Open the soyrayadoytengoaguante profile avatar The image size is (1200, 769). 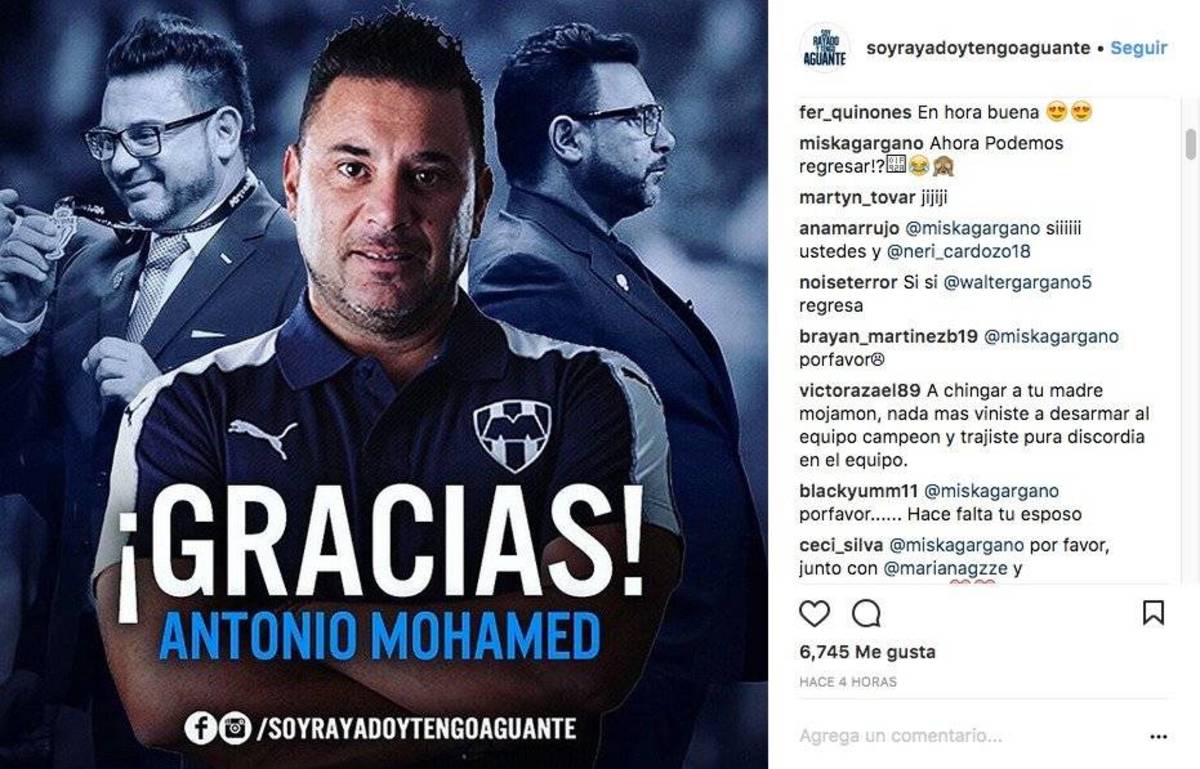[x=825, y=48]
